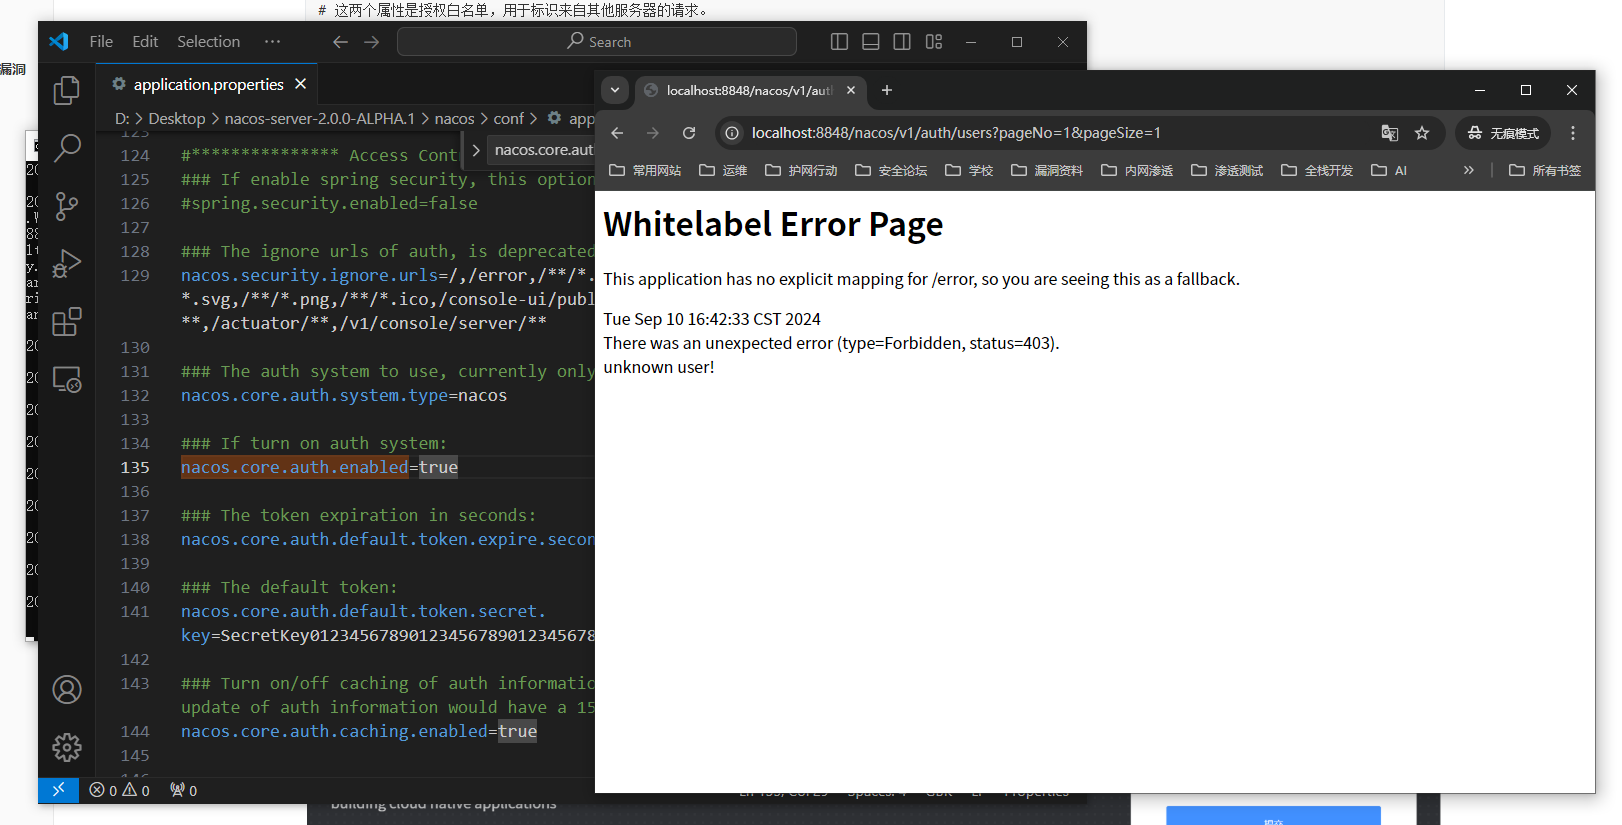Screen dimensions: 1622x825
Task: Reload the localhost browser page
Action: click(x=689, y=133)
